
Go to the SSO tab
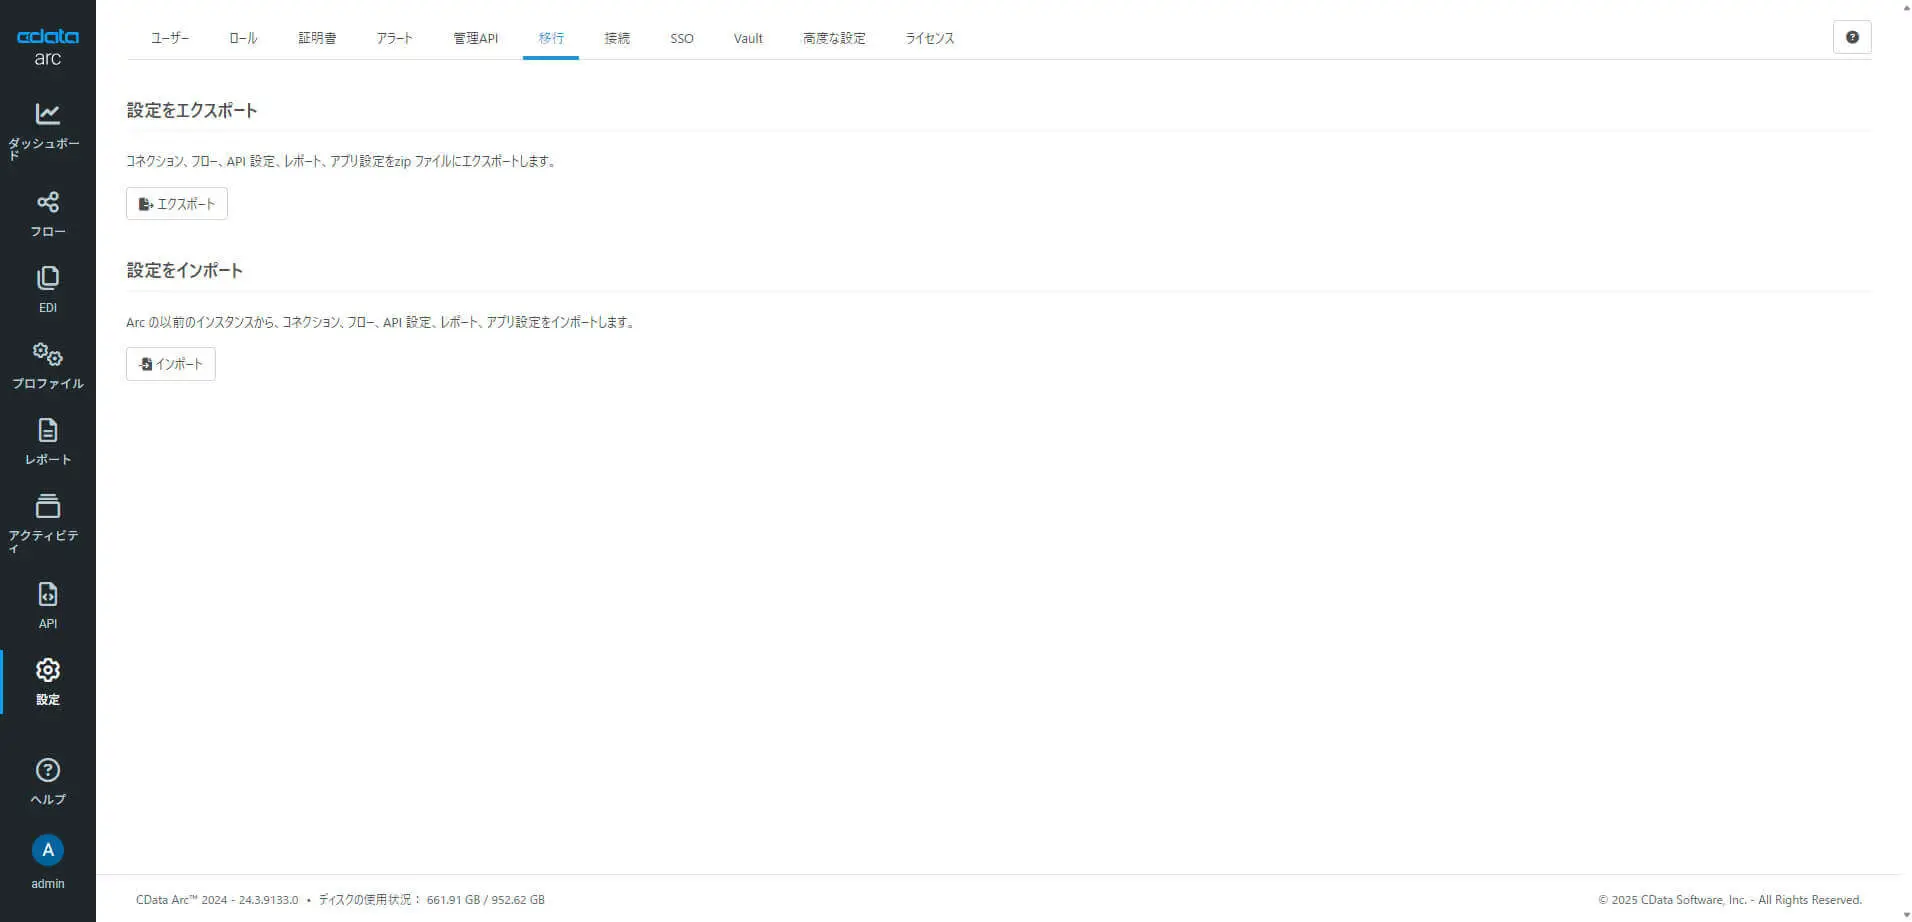pyautogui.click(x=682, y=38)
